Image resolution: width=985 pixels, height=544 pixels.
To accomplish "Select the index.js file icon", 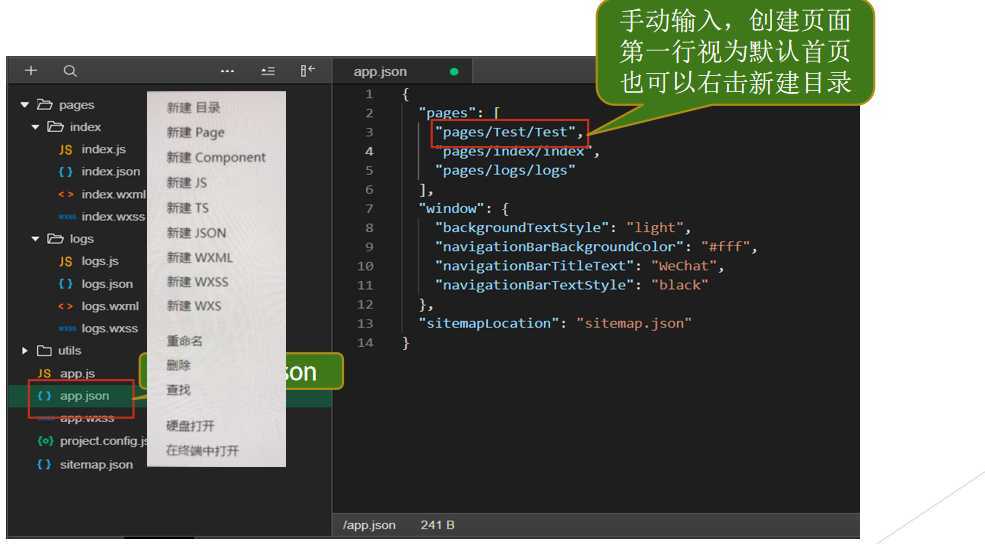I will pos(66,150).
